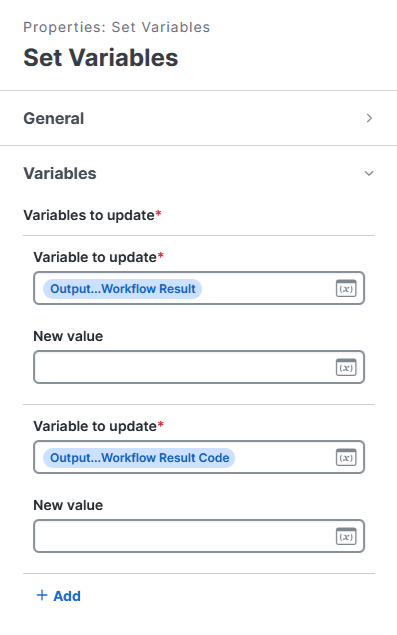Viewport: 397px width, 635px height.
Task: Open variable picker for first New value
Action: pyautogui.click(x=346, y=367)
